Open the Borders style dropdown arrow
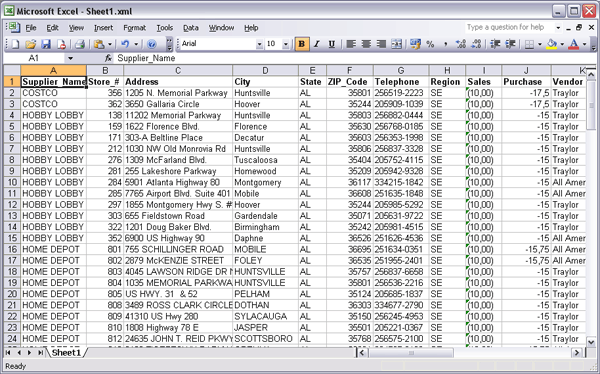Screen dimensions: 600x374 coord(540,44)
